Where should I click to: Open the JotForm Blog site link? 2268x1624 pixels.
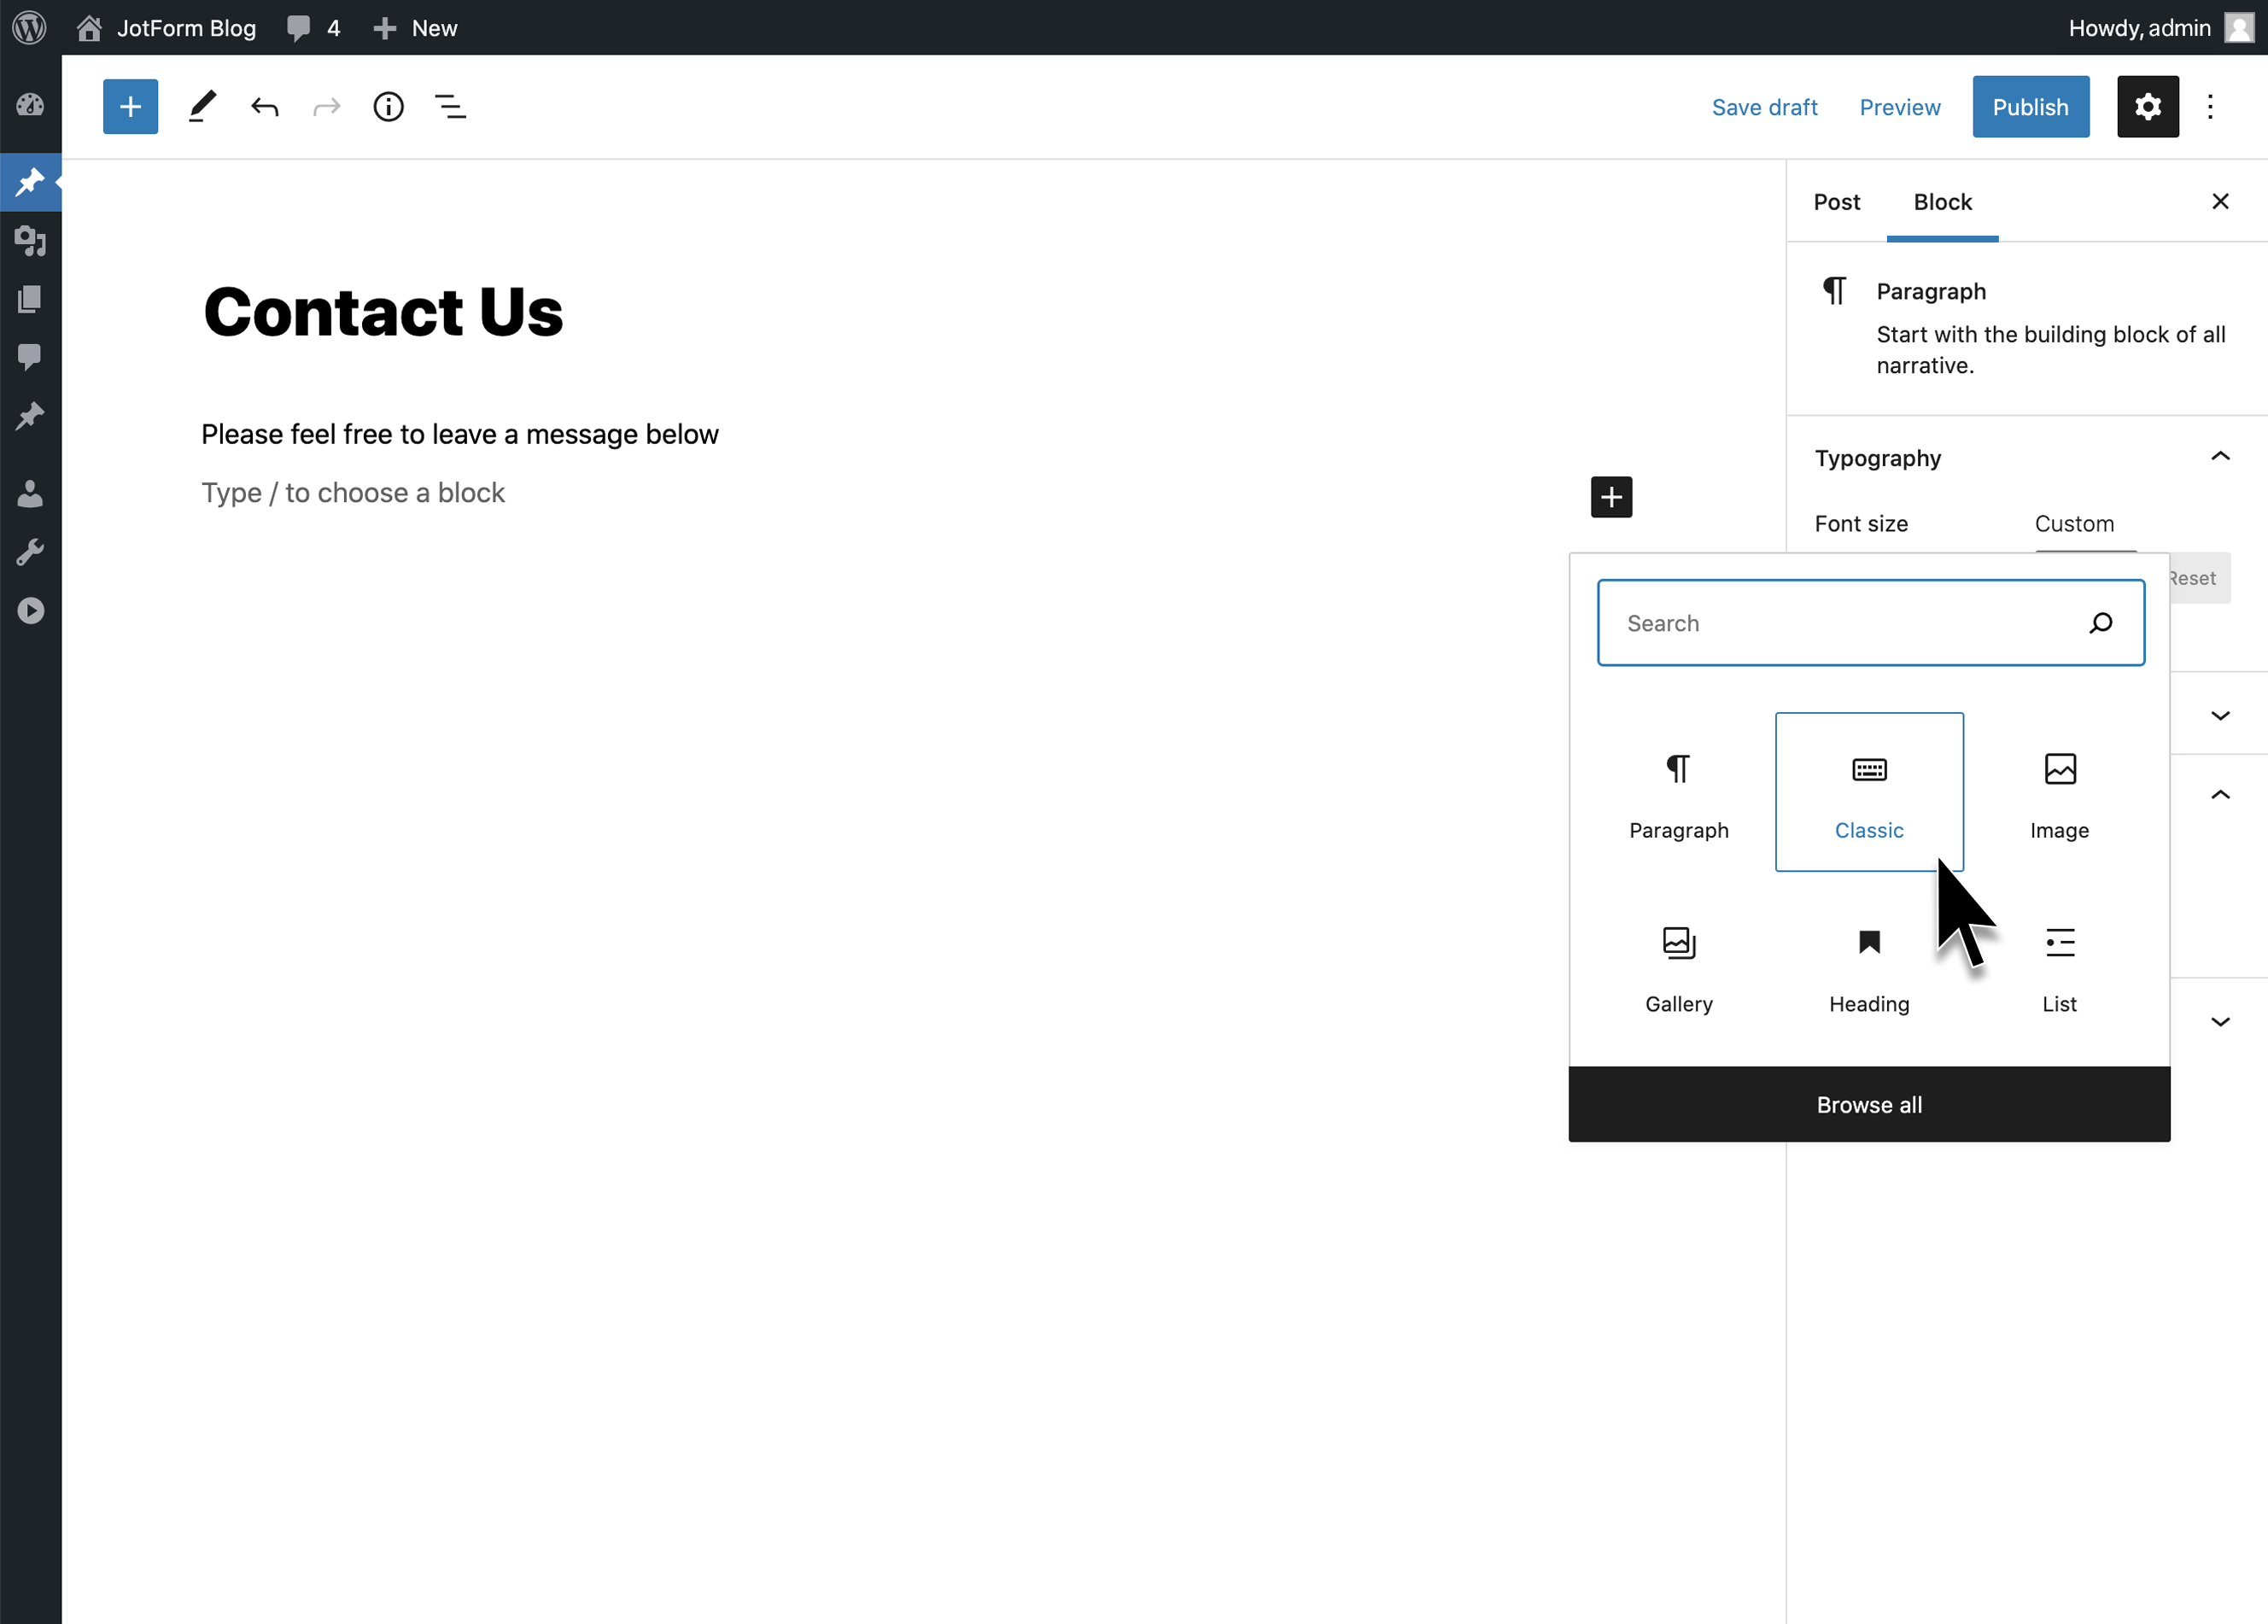(166, 28)
